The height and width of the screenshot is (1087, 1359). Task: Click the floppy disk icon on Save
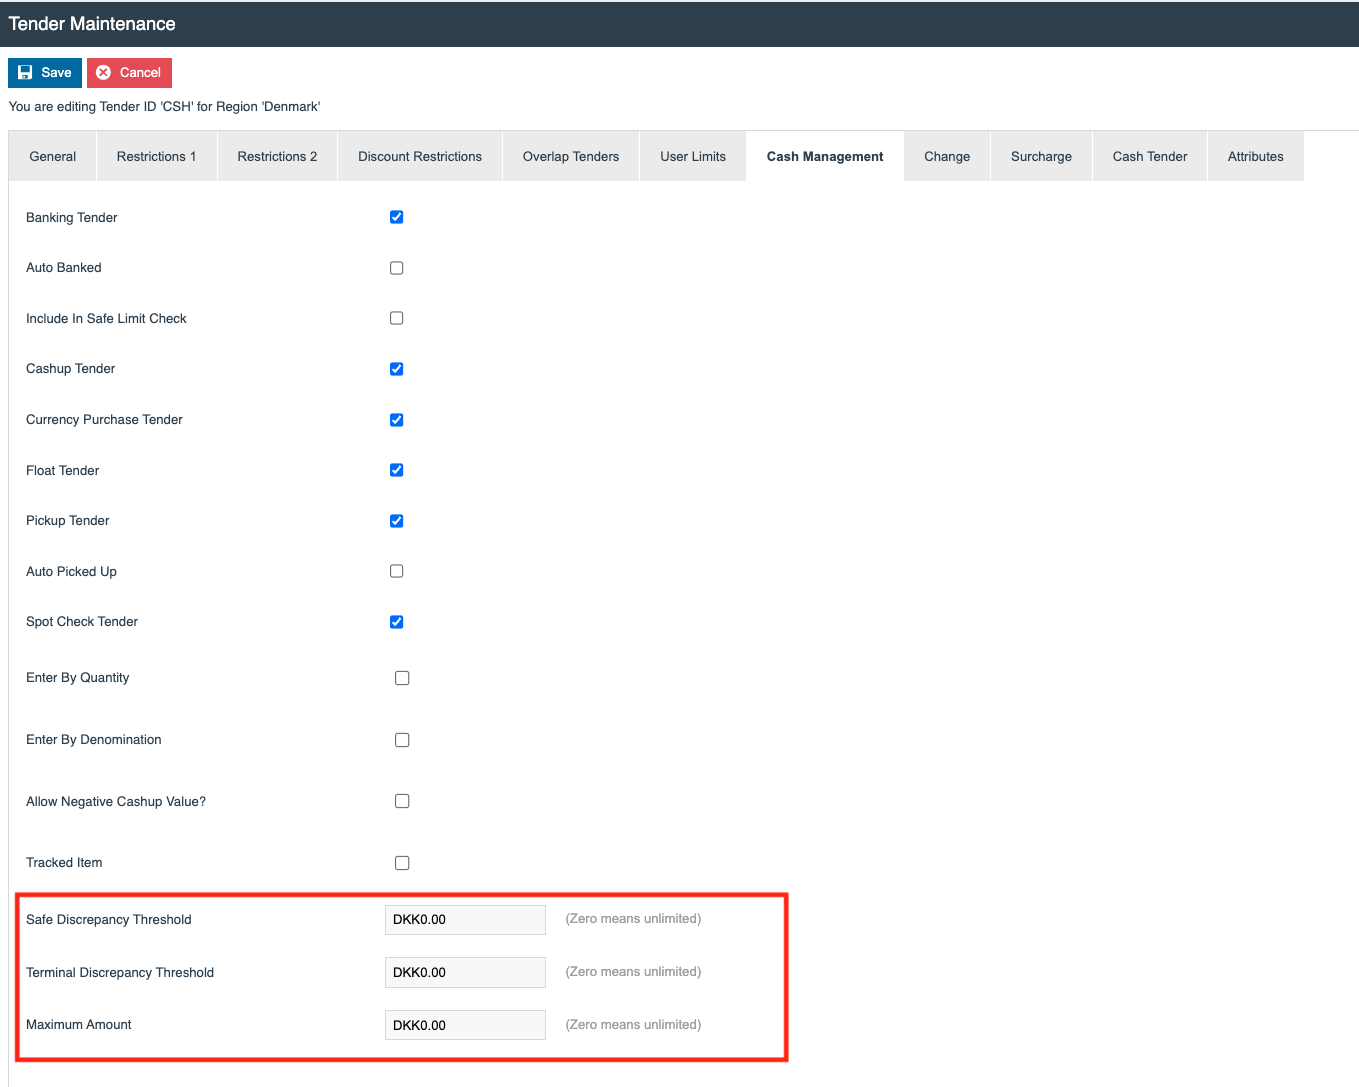click(x=25, y=73)
